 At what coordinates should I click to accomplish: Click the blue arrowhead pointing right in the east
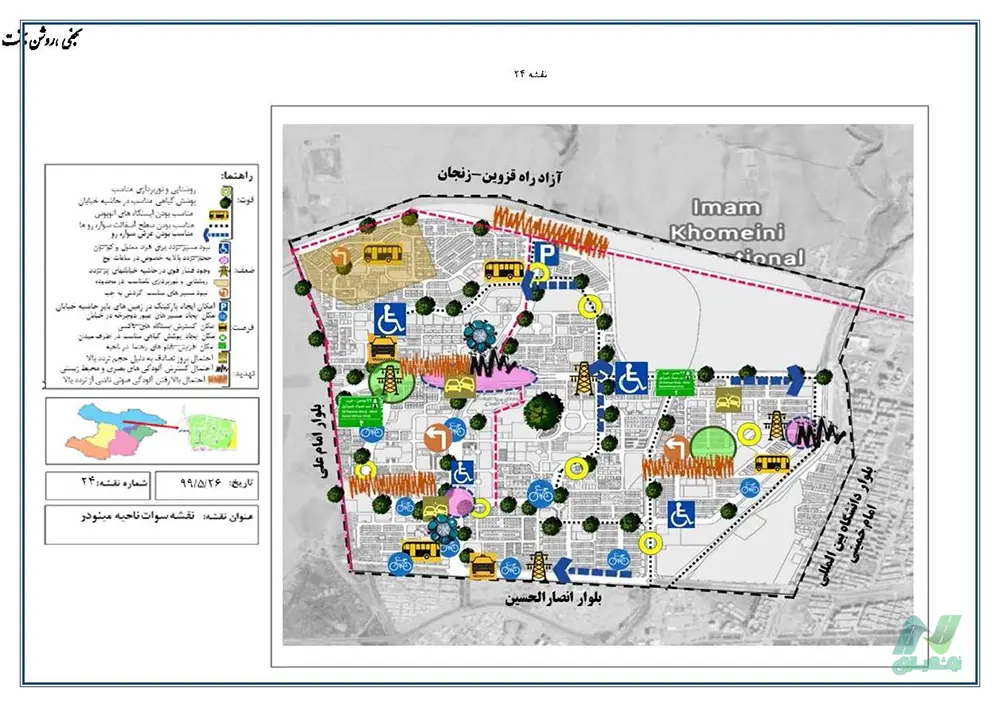pyautogui.click(x=796, y=380)
